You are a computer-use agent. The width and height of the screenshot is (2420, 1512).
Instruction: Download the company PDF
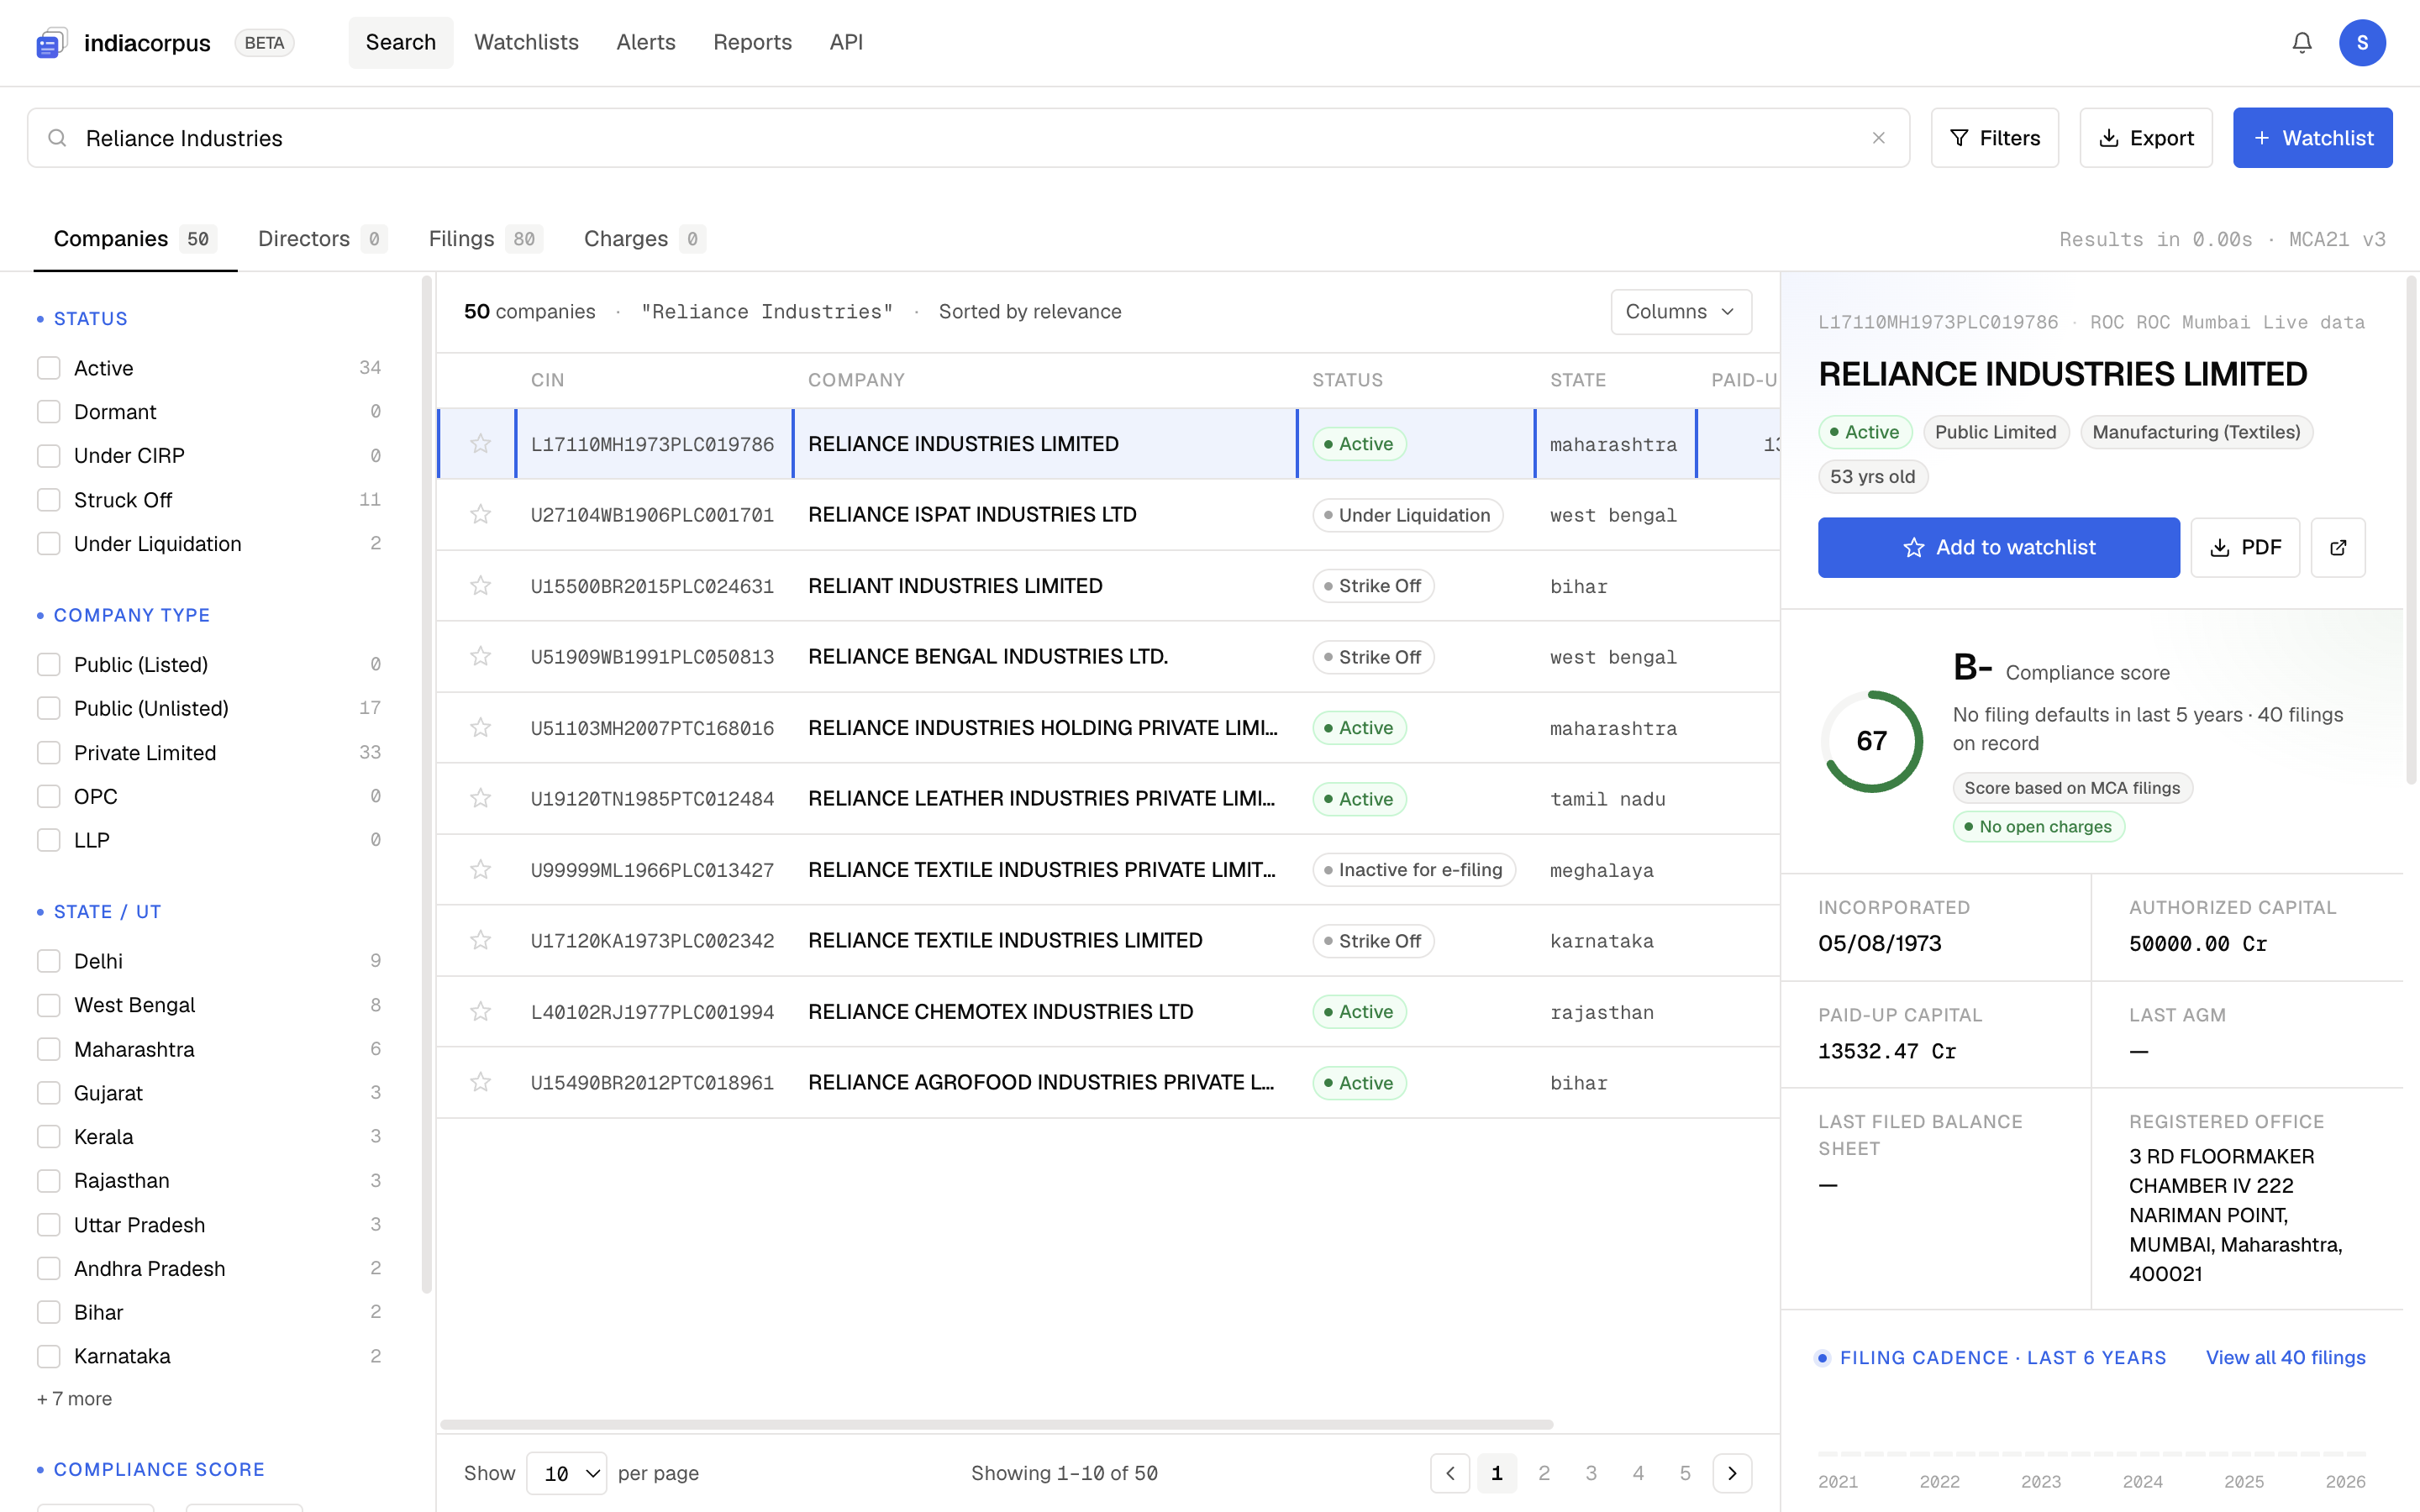pyautogui.click(x=2245, y=547)
